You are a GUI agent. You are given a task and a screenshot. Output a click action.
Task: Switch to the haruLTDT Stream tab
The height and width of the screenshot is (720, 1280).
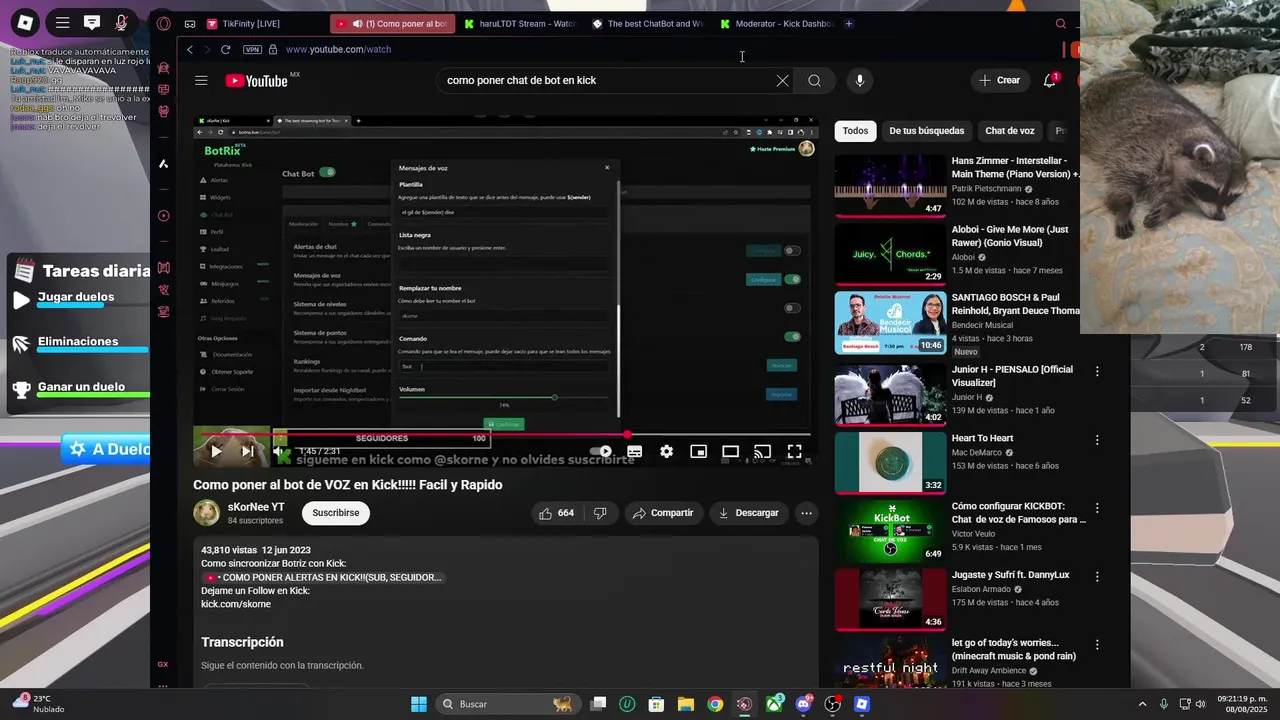tap(520, 23)
